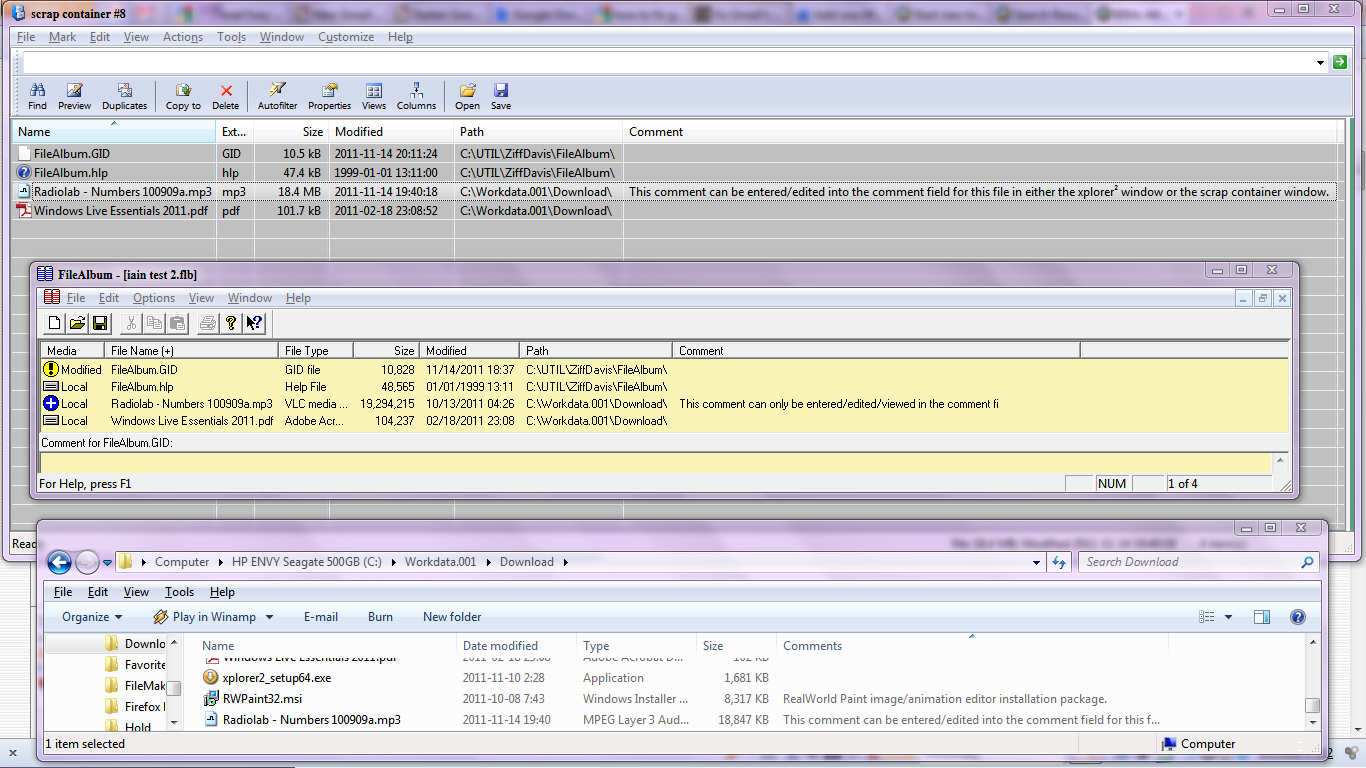The width and height of the screenshot is (1366, 768).
Task: Click the Explorer folder tree scrollbar thumb
Action: (x=173, y=689)
